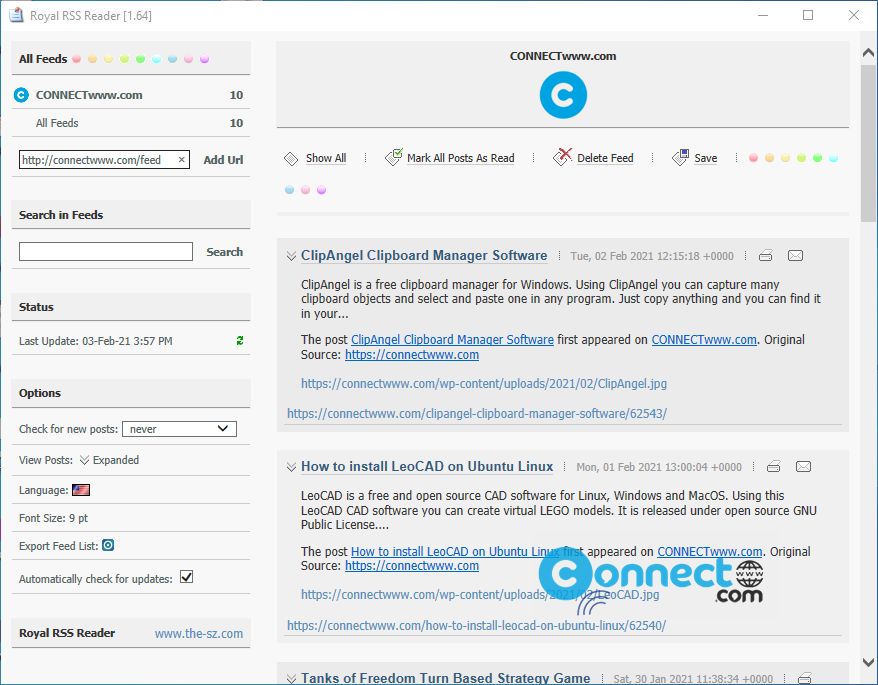The image size is (878, 685).
Task: Click the date Tue, 02 Feb 2021 12:15:18
Action: click(x=652, y=256)
